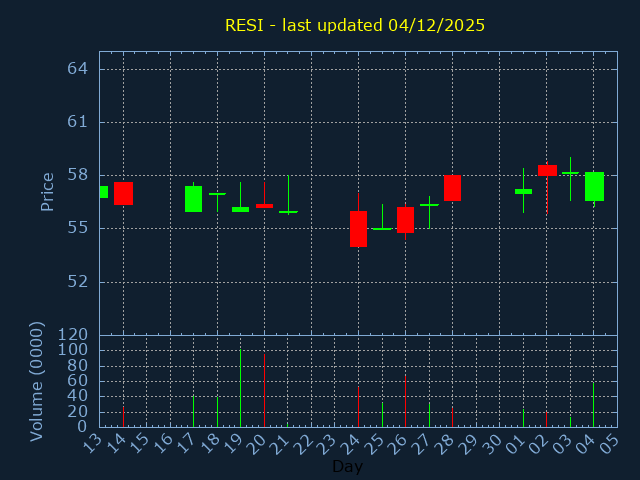Select the green volume bar on day 25
This screenshot has width=640, height=480.
[382, 414]
